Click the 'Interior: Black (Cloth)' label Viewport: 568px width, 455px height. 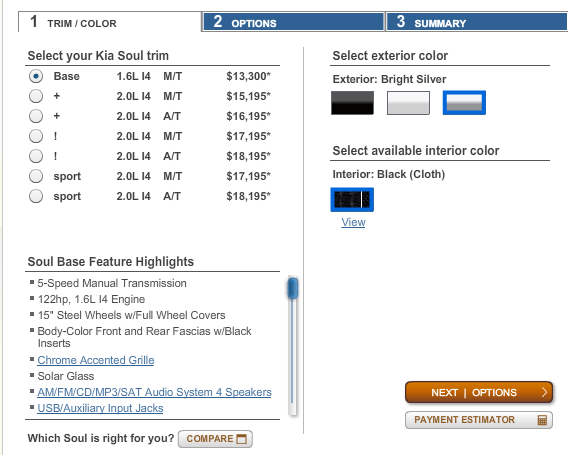(389, 174)
